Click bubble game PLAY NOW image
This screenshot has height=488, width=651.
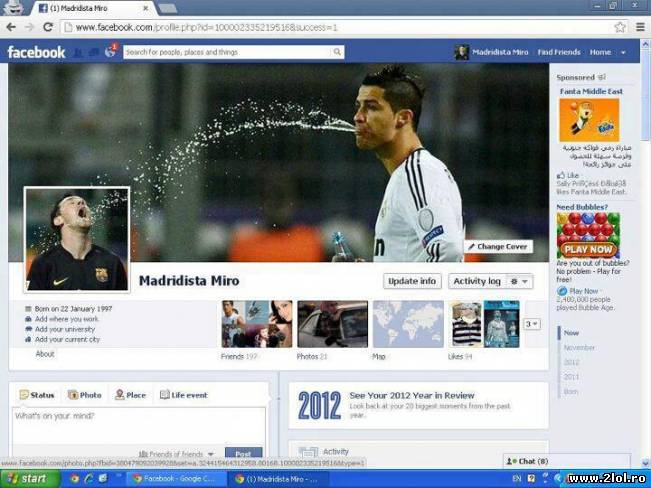click(x=588, y=235)
